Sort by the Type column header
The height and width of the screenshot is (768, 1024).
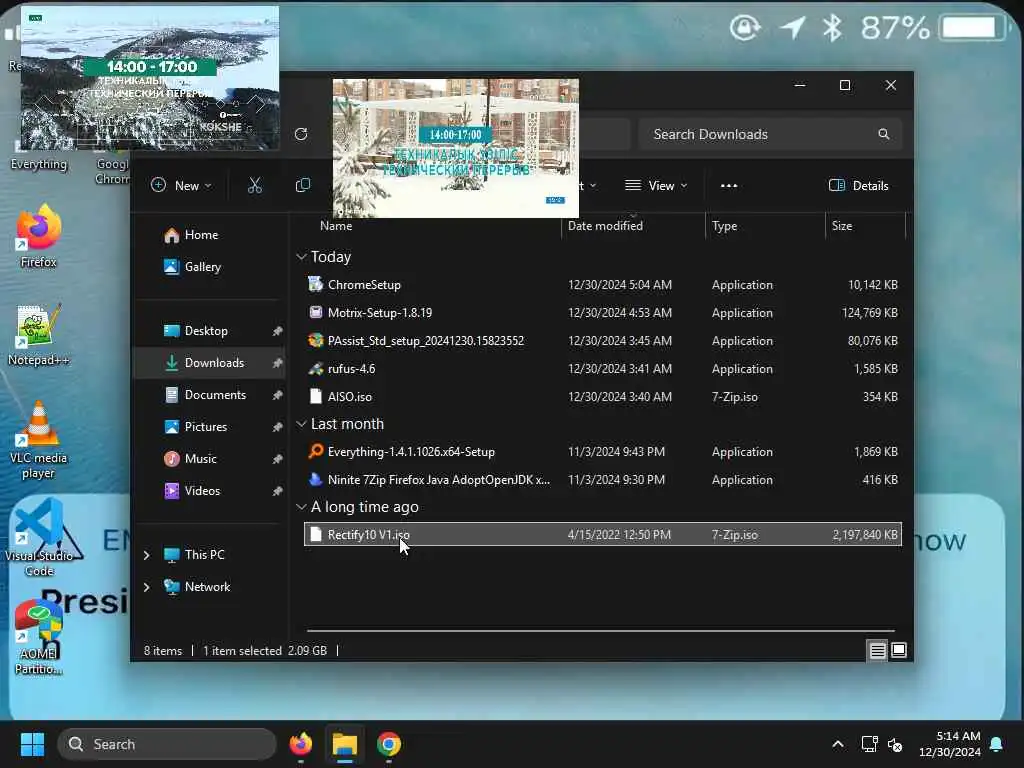[x=724, y=226]
